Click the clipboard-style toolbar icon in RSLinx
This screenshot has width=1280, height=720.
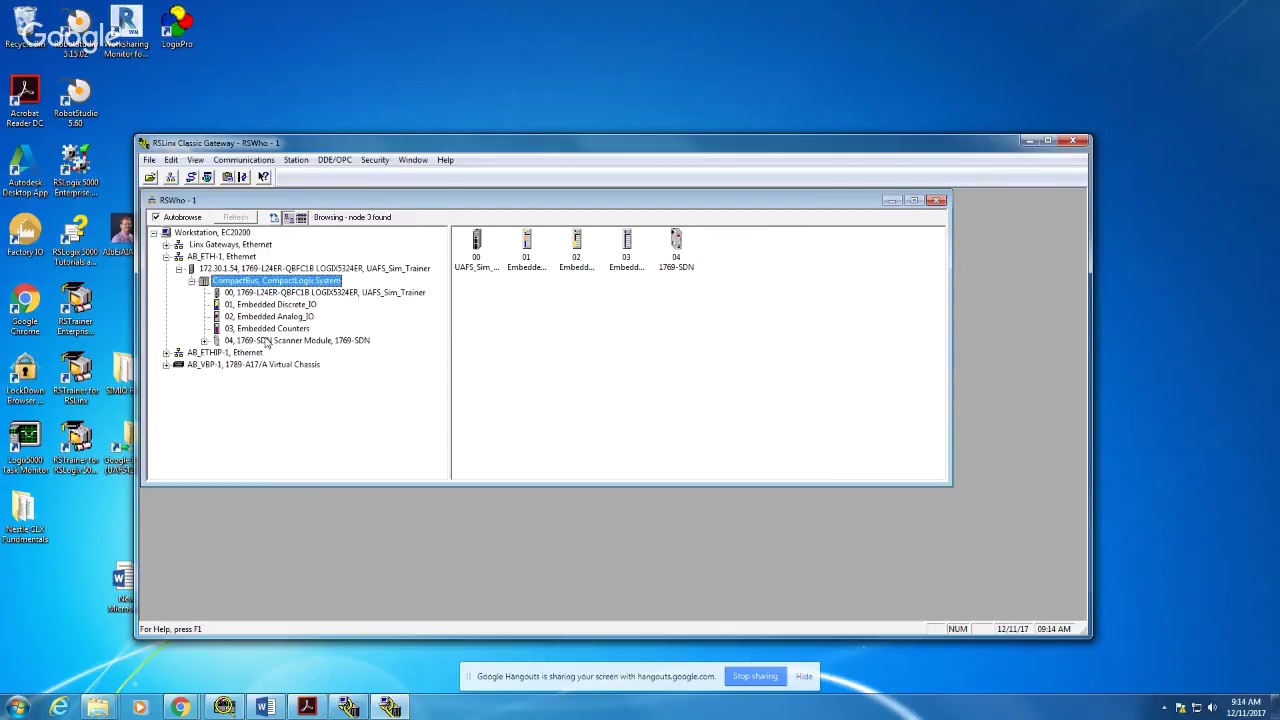(227, 177)
